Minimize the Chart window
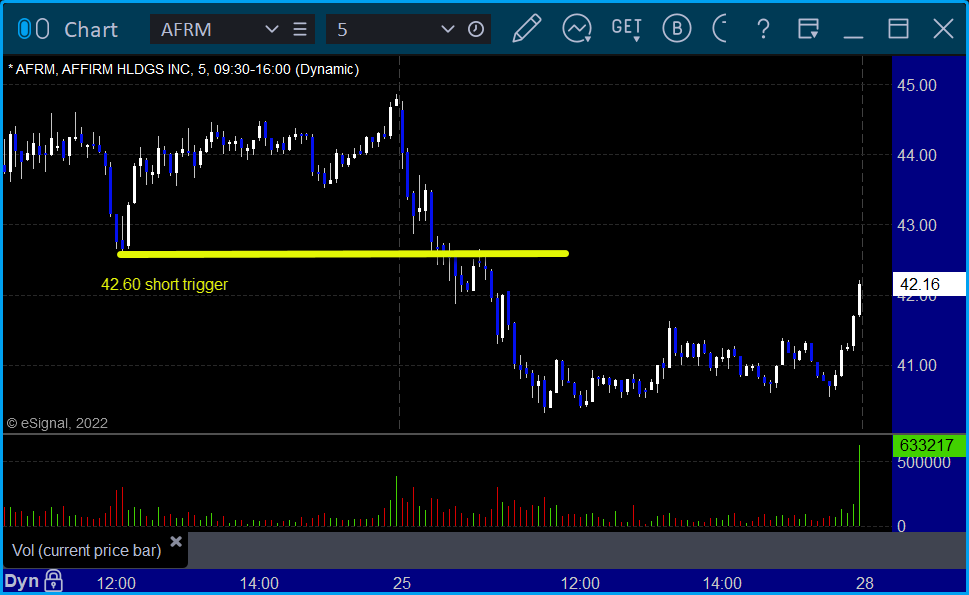Screen dimensions: 969x595 [x=853, y=36]
